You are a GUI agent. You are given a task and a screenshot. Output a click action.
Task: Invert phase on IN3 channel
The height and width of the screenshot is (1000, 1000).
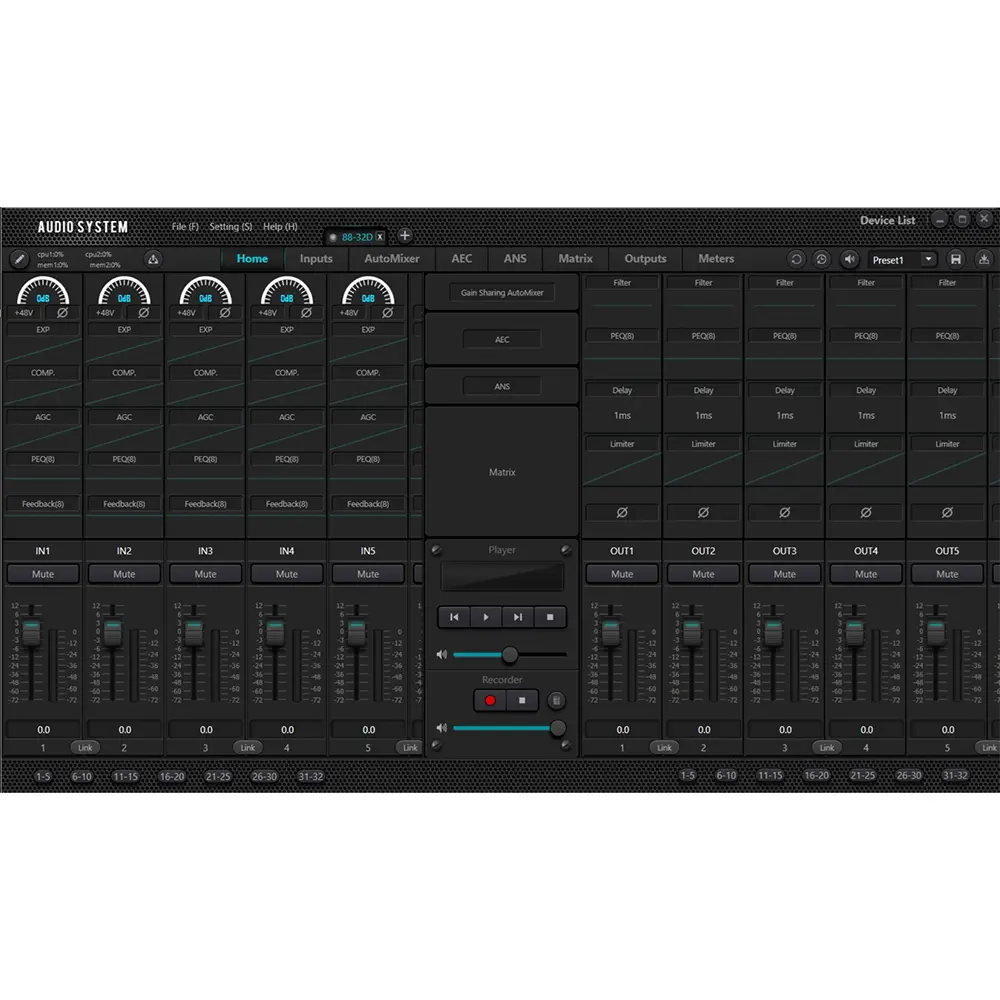(x=225, y=312)
